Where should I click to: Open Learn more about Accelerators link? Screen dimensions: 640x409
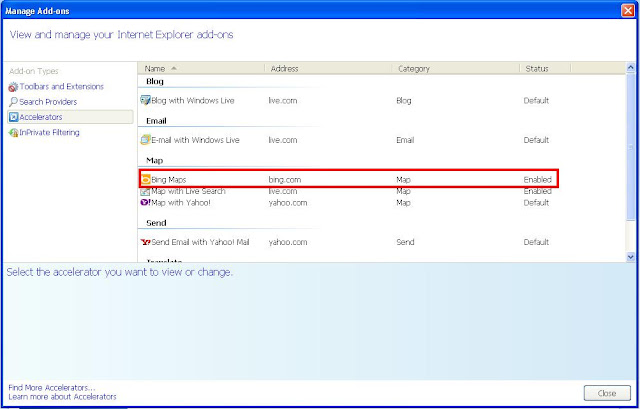(62, 396)
